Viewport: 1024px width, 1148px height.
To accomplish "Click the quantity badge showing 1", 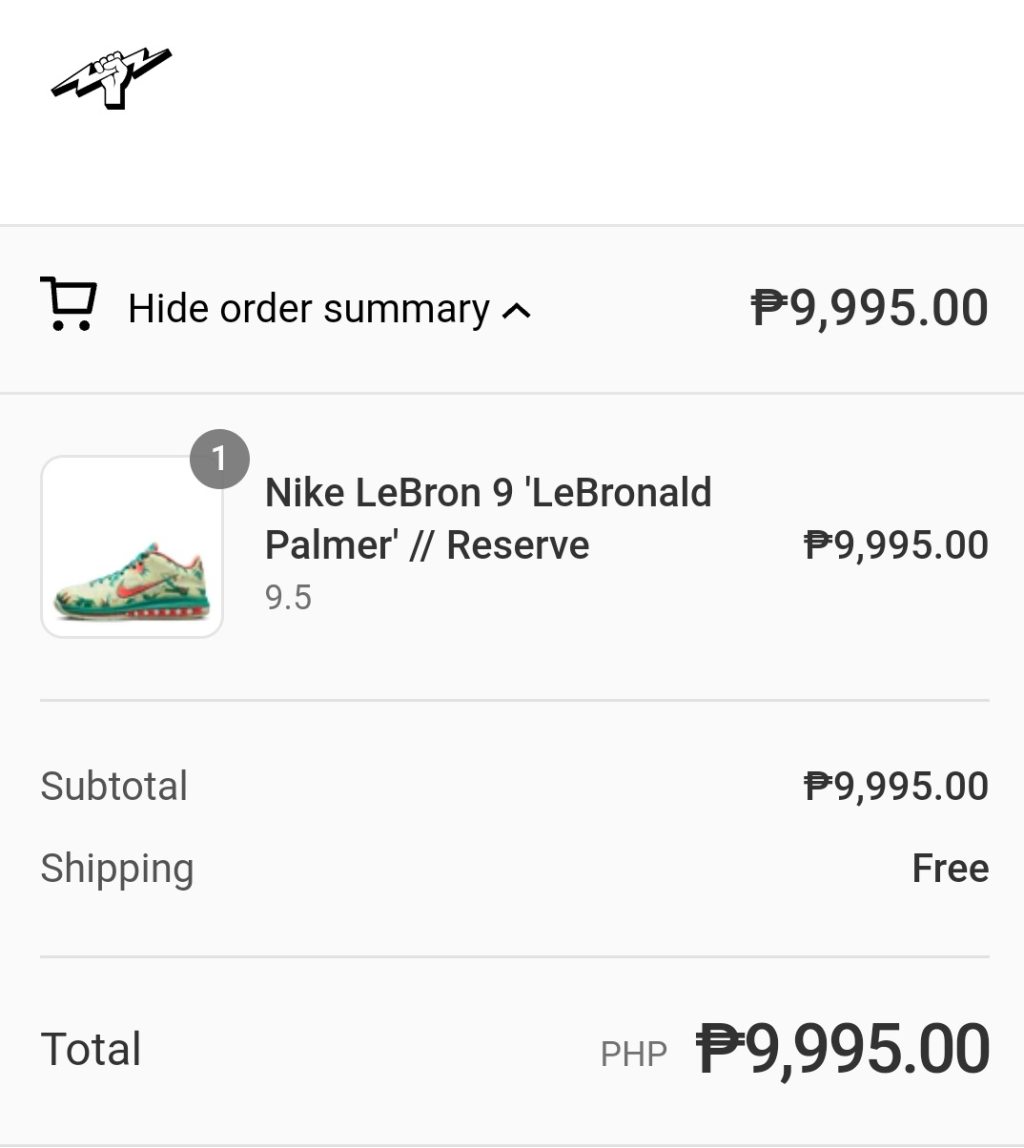I will pyautogui.click(x=219, y=459).
